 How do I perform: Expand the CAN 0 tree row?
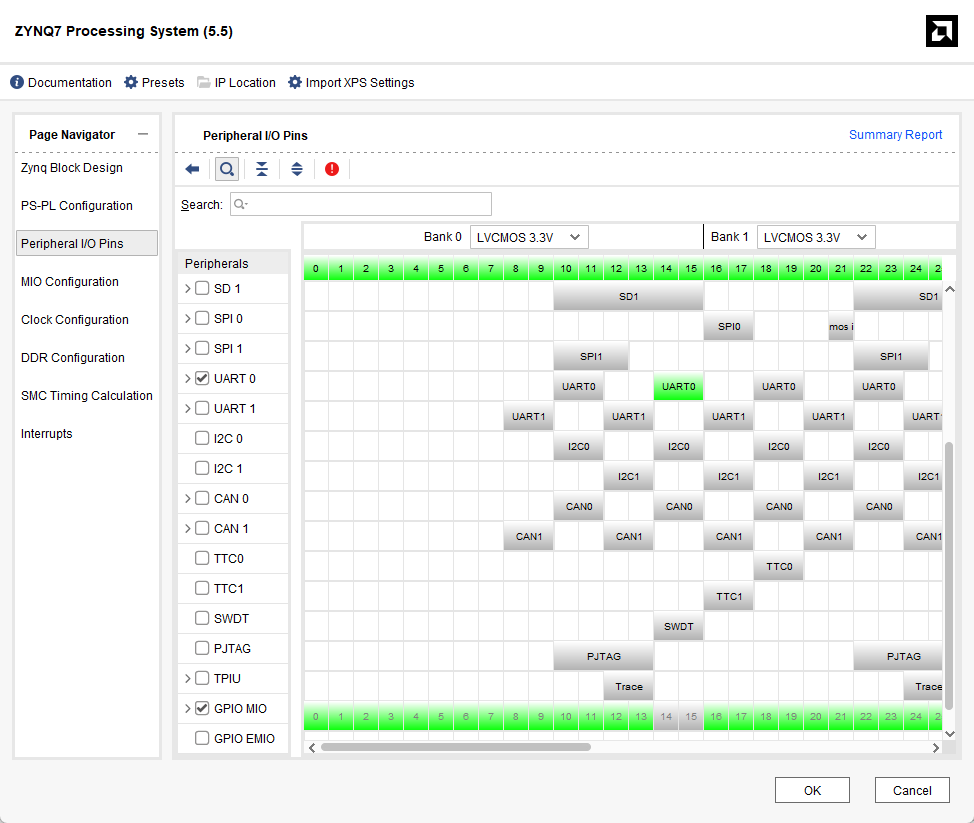tap(188, 498)
